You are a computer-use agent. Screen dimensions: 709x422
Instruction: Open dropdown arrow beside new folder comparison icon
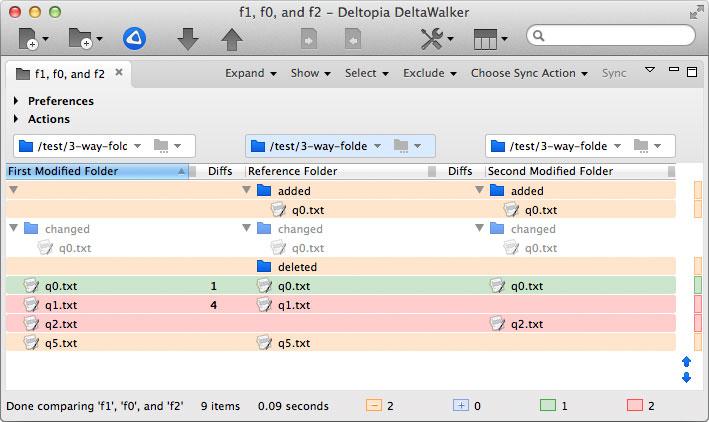tap(99, 39)
